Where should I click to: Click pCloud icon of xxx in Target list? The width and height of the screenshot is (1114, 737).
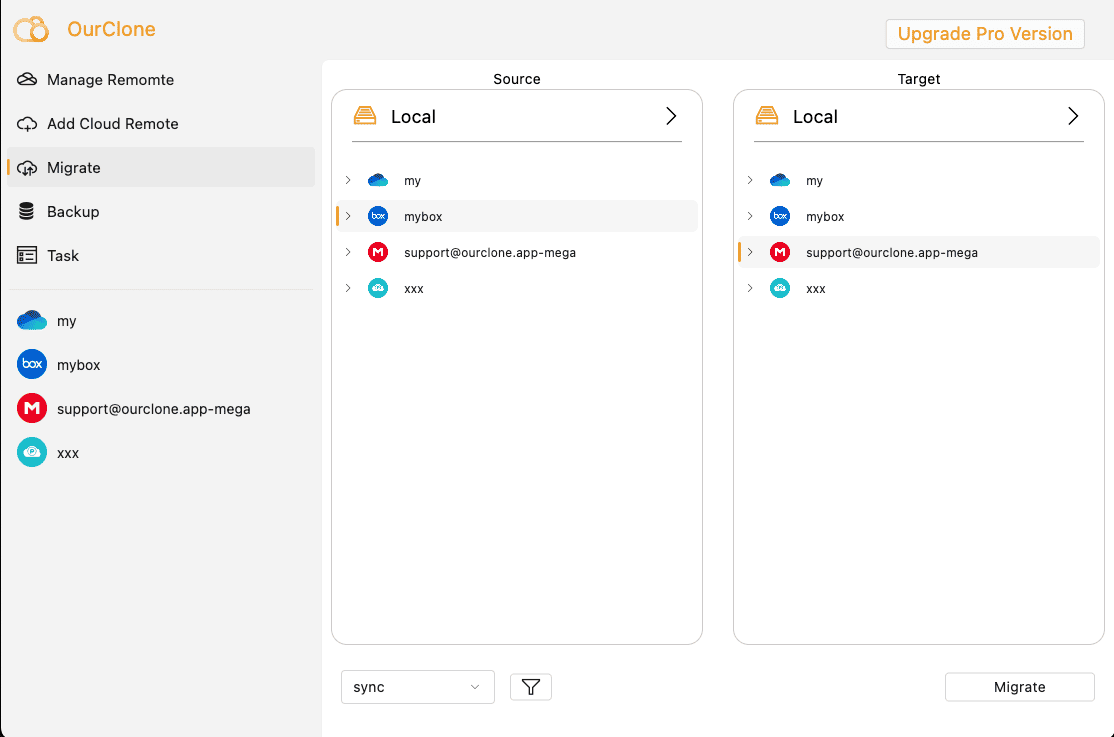click(x=780, y=288)
